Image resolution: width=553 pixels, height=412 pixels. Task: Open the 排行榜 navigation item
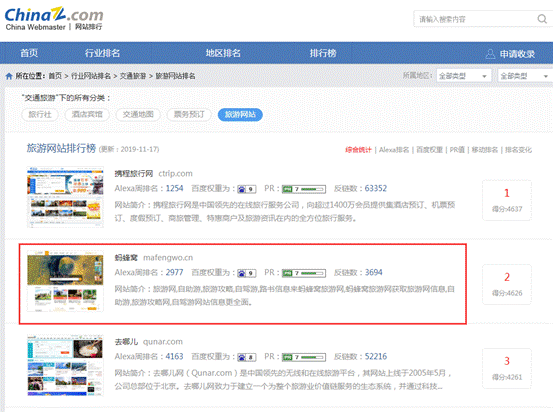click(323, 53)
